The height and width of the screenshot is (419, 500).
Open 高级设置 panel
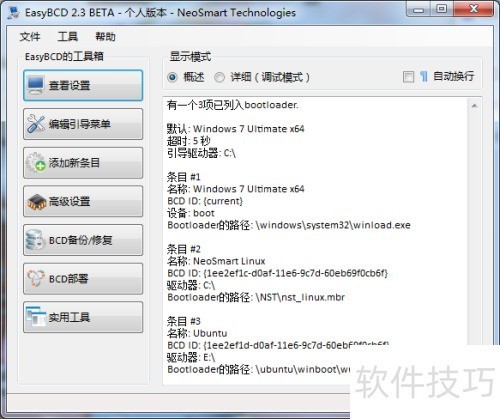coord(83,201)
